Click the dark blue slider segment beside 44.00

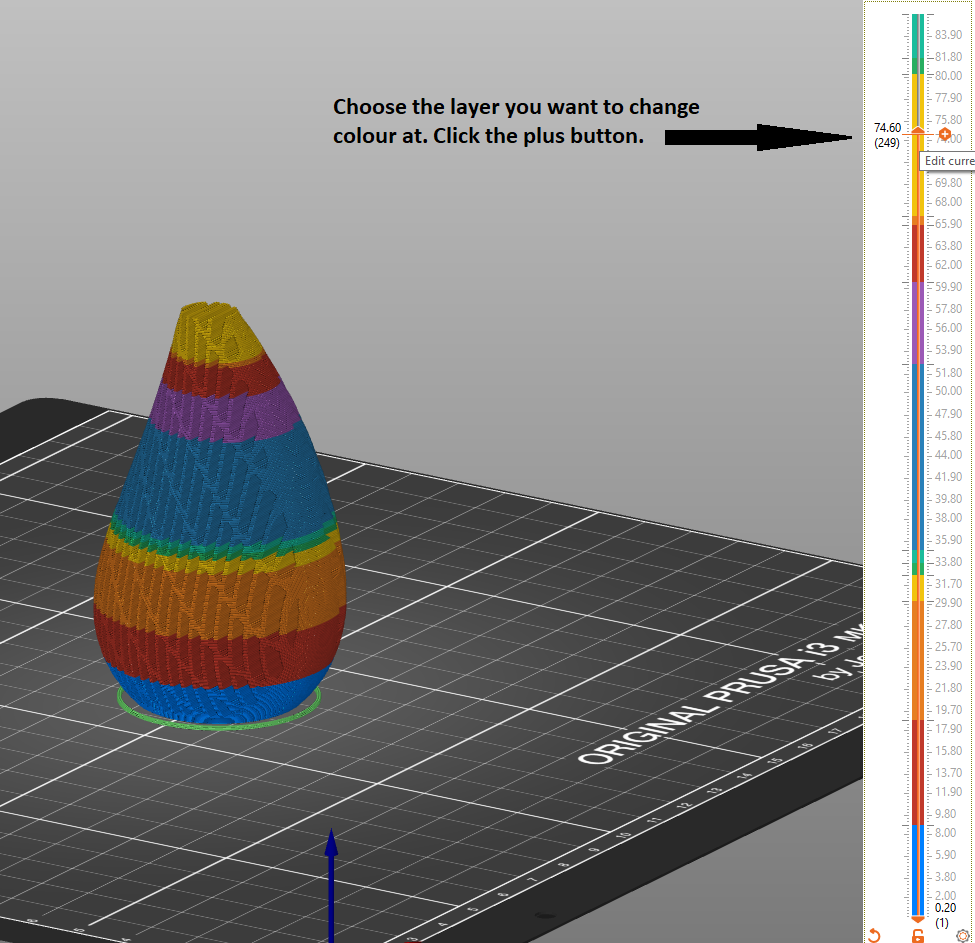[x=918, y=457]
